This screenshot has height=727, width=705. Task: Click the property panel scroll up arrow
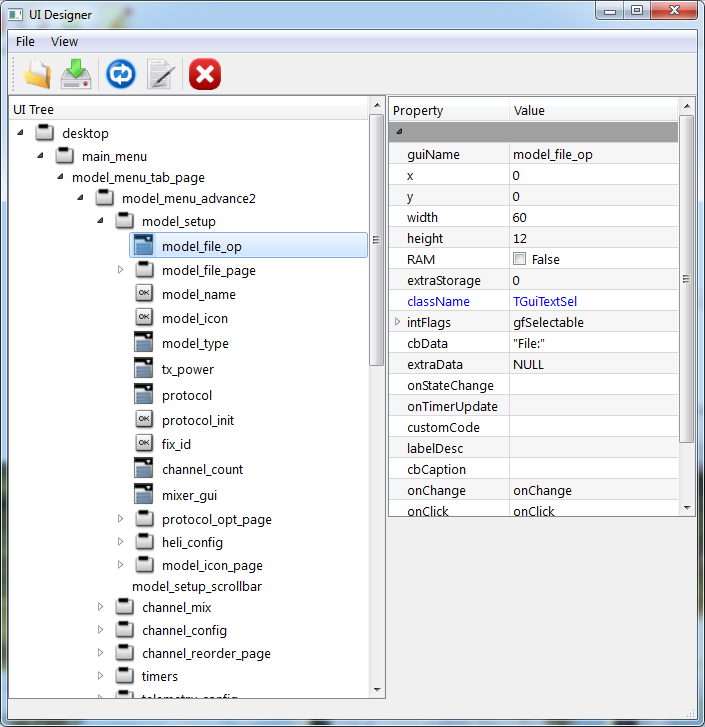687,107
